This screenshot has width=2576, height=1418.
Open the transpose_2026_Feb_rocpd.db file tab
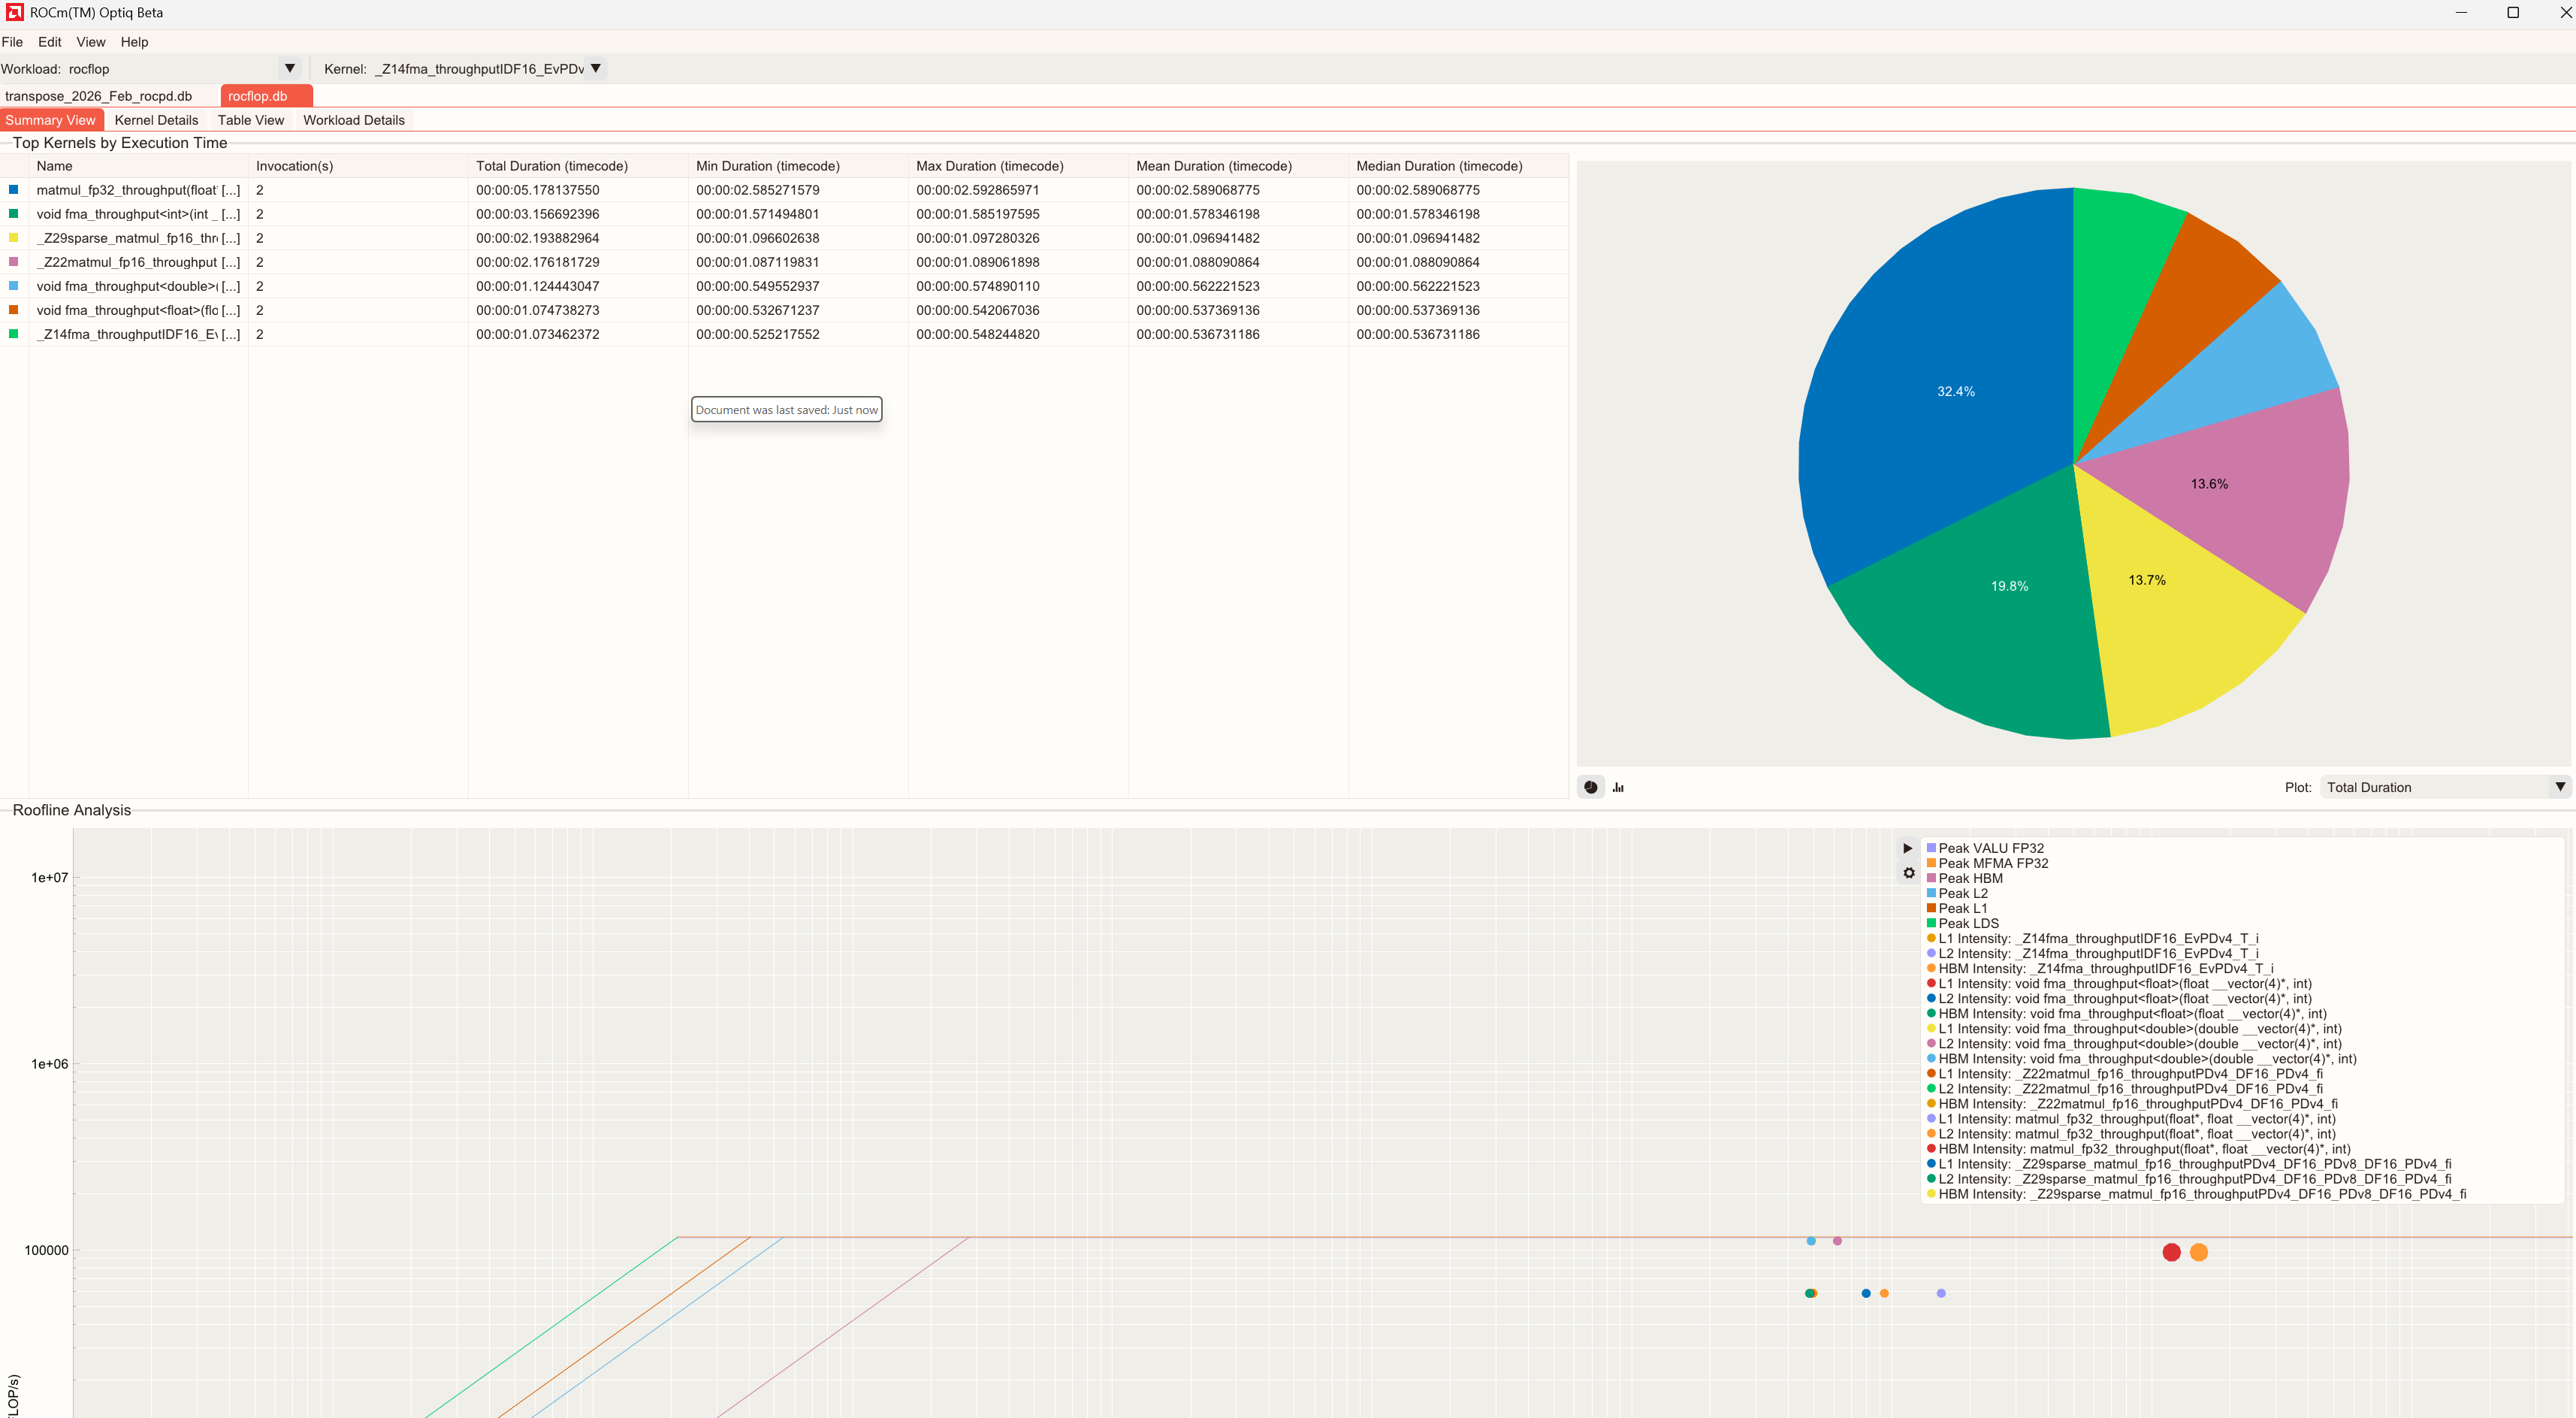[98, 96]
